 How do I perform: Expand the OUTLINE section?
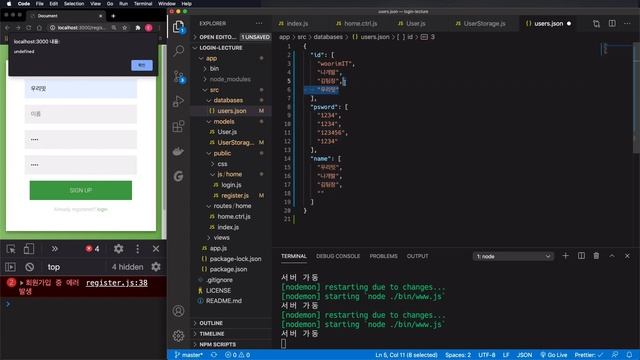(x=211, y=323)
